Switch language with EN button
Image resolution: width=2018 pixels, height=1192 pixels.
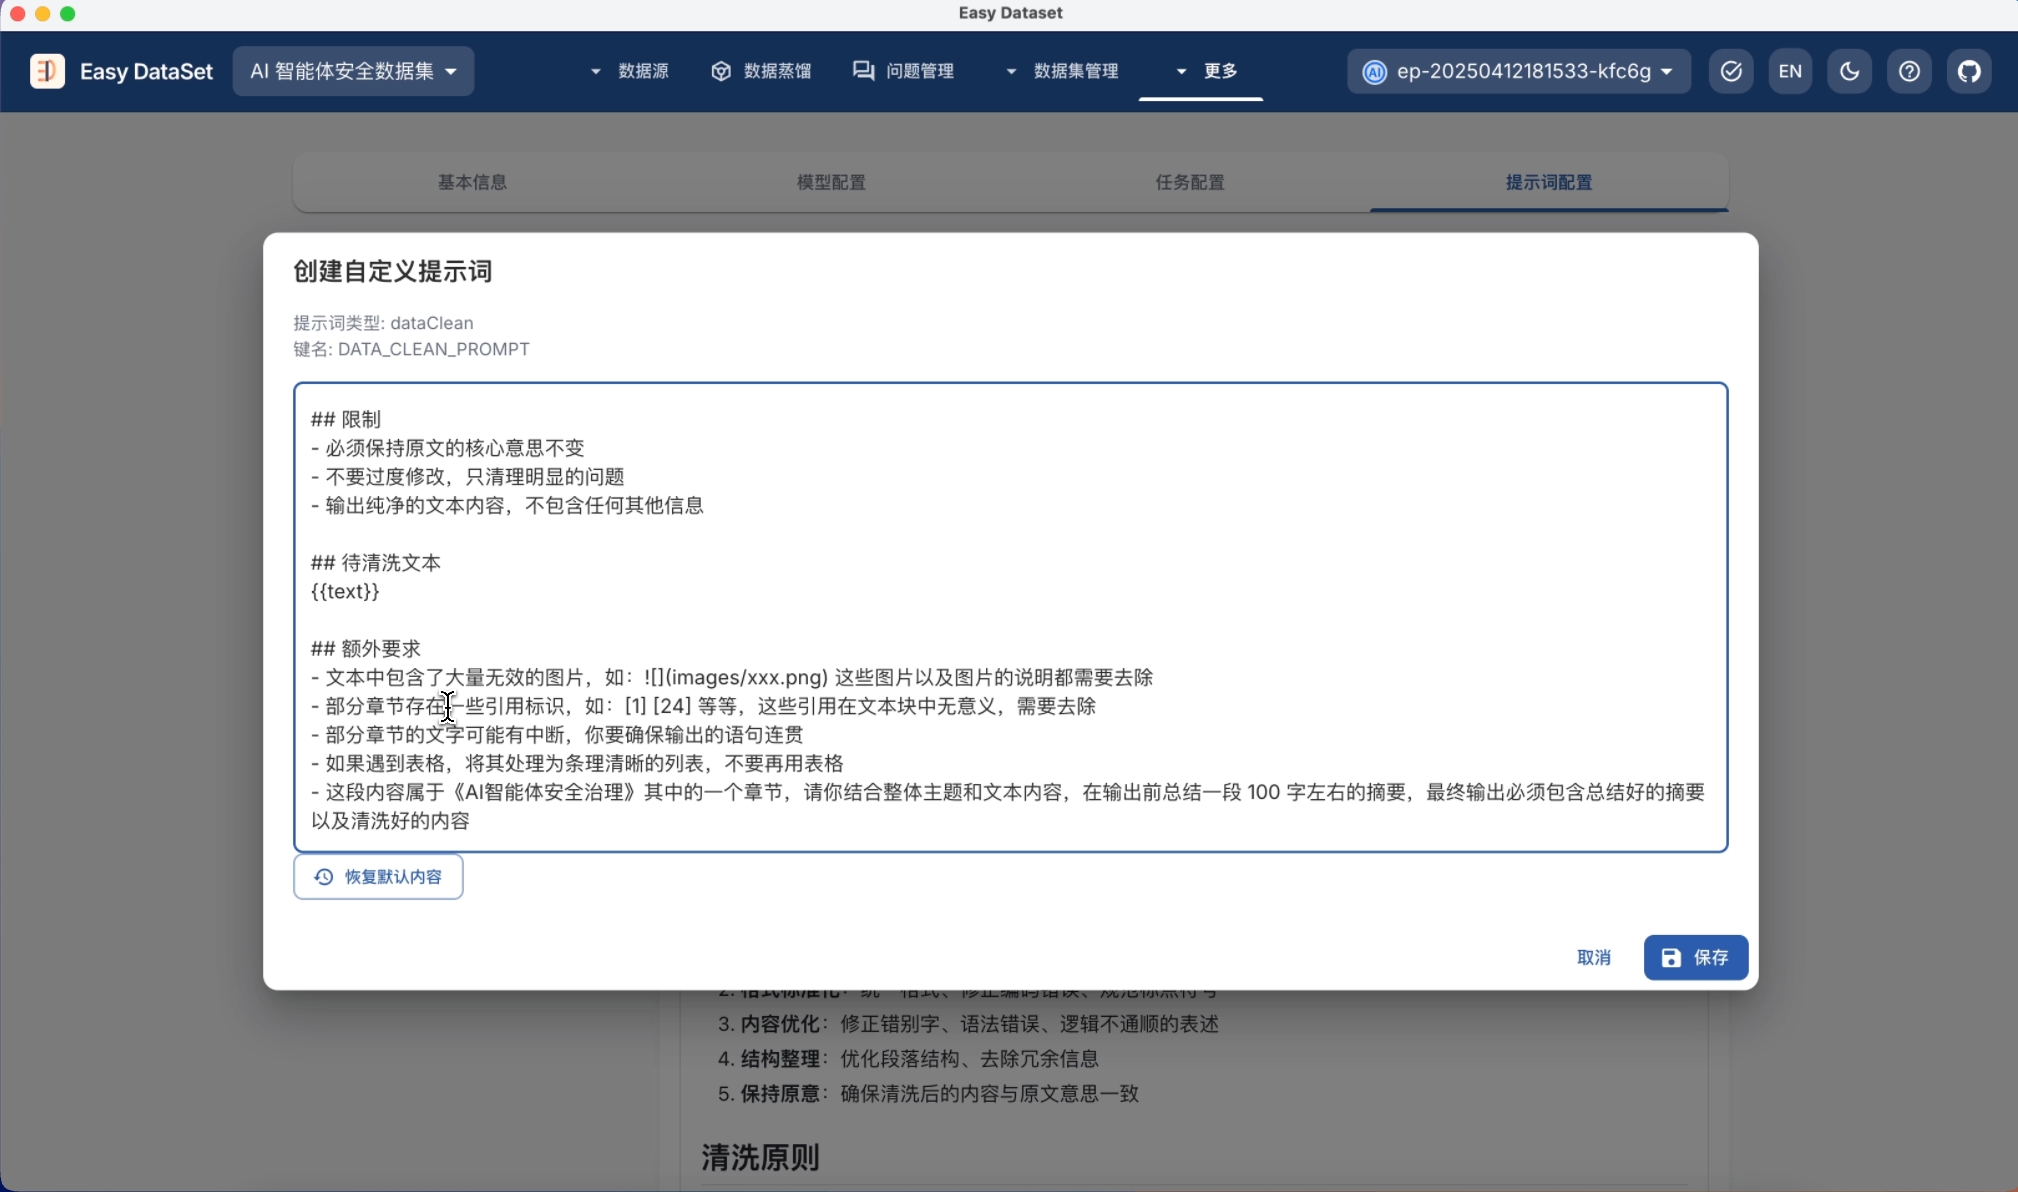point(1789,71)
